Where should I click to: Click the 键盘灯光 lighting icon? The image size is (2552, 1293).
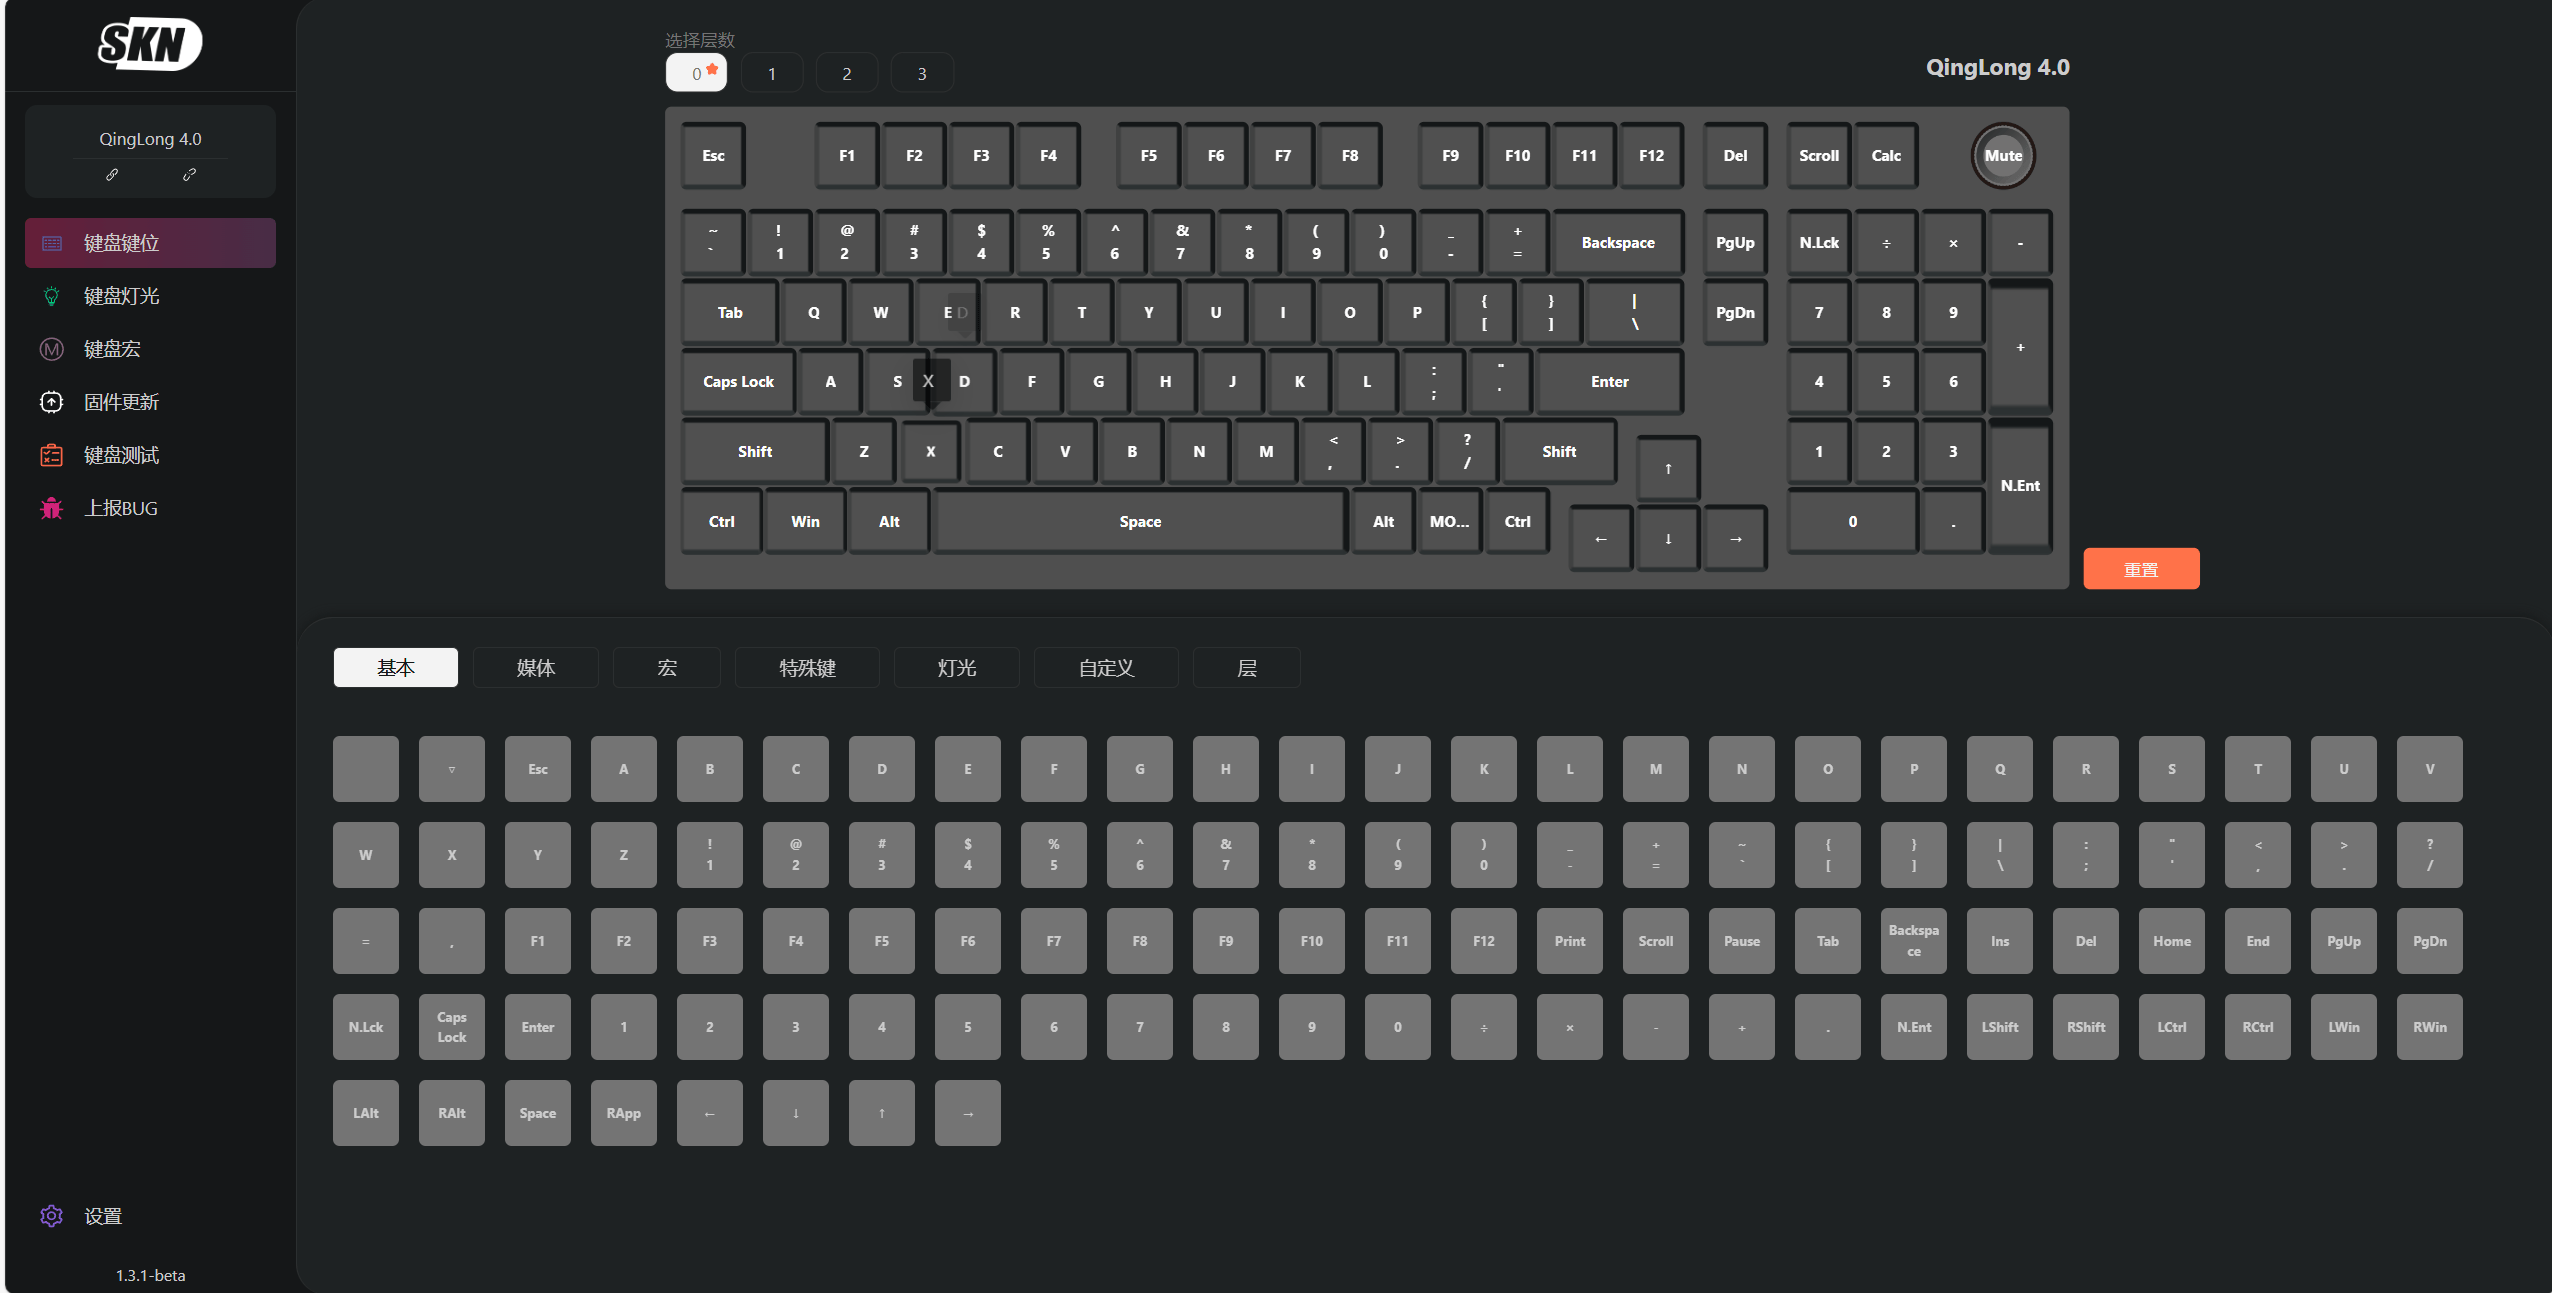[x=49, y=295]
